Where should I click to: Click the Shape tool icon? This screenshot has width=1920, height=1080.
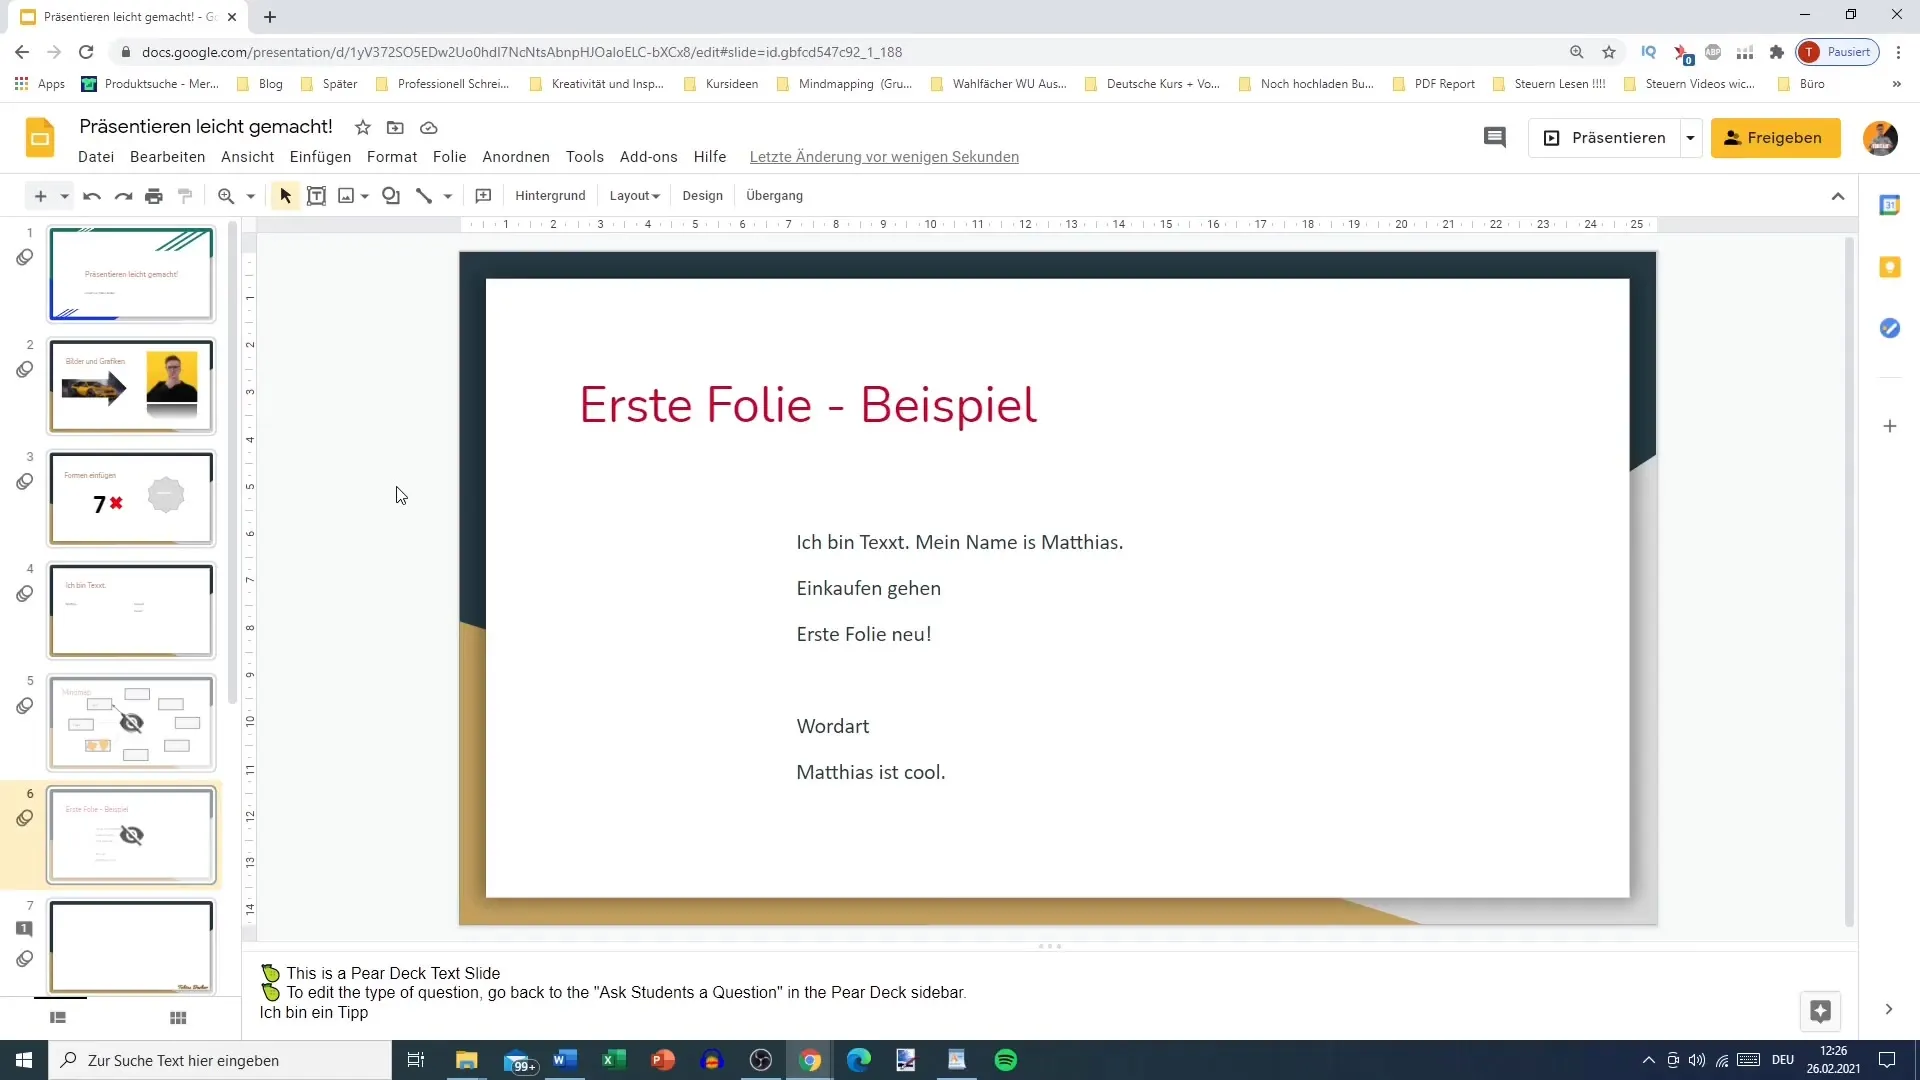392,195
